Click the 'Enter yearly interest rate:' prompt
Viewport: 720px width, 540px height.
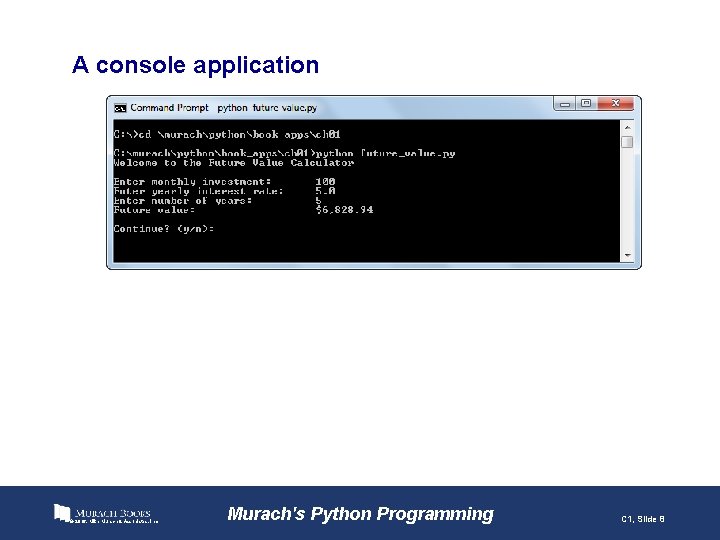[x=198, y=191]
